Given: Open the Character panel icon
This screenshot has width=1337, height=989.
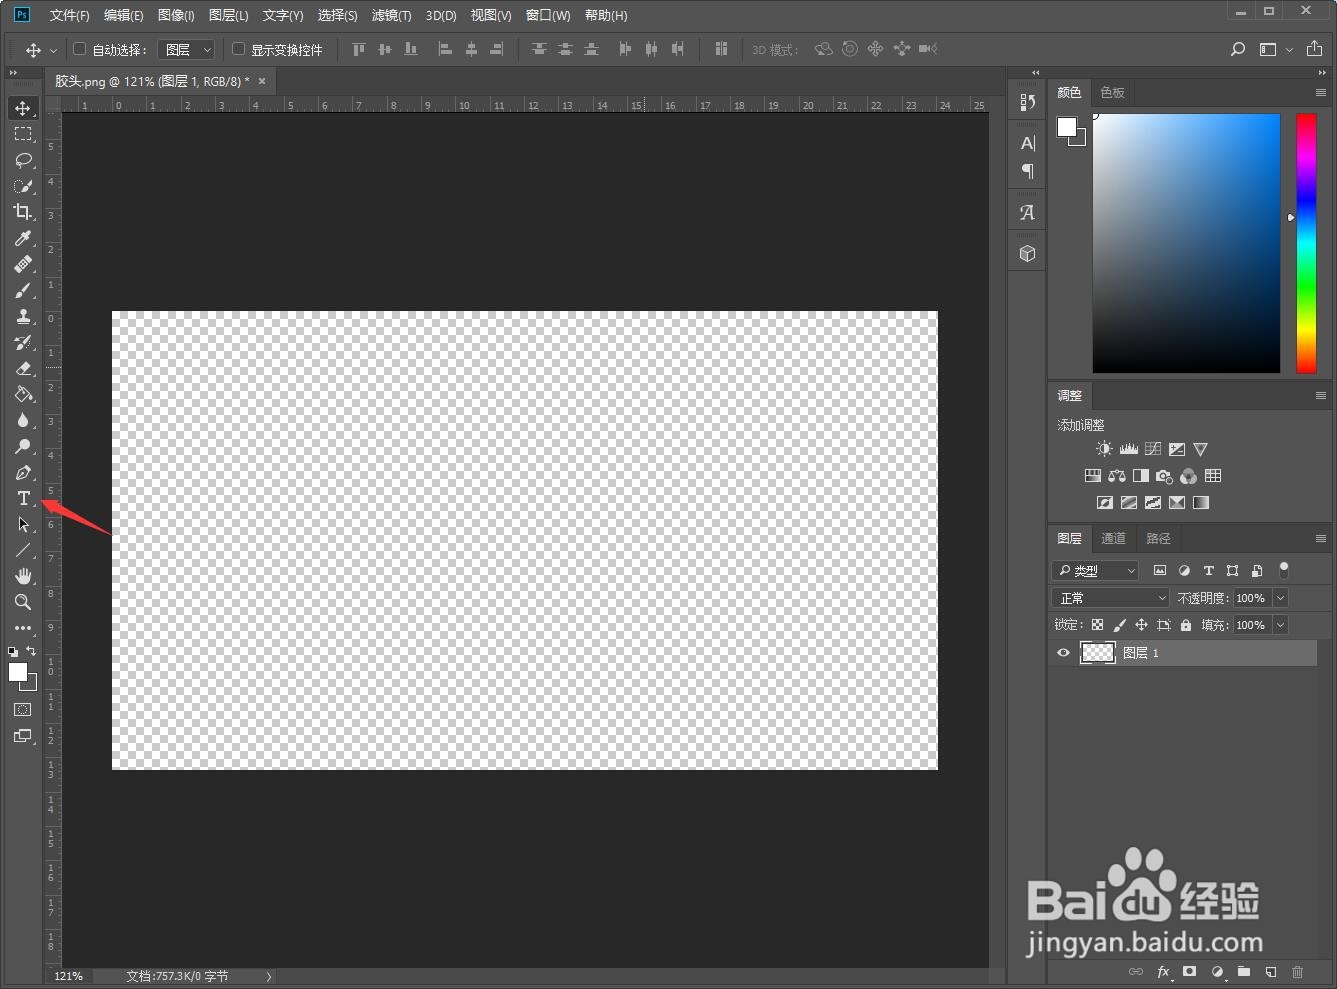Looking at the screenshot, I should click(1027, 143).
